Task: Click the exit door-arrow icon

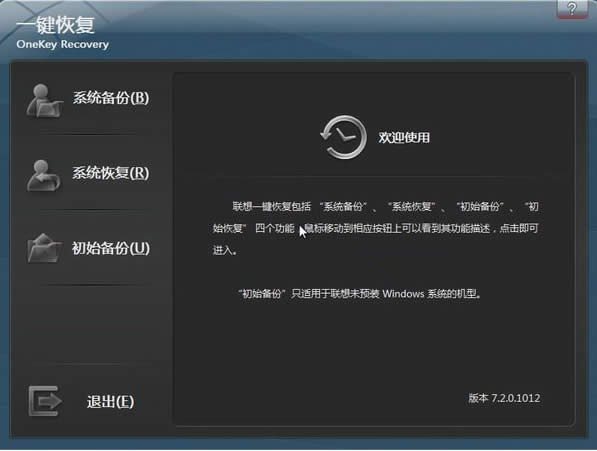Action: pyautogui.click(x=45, y=401)
